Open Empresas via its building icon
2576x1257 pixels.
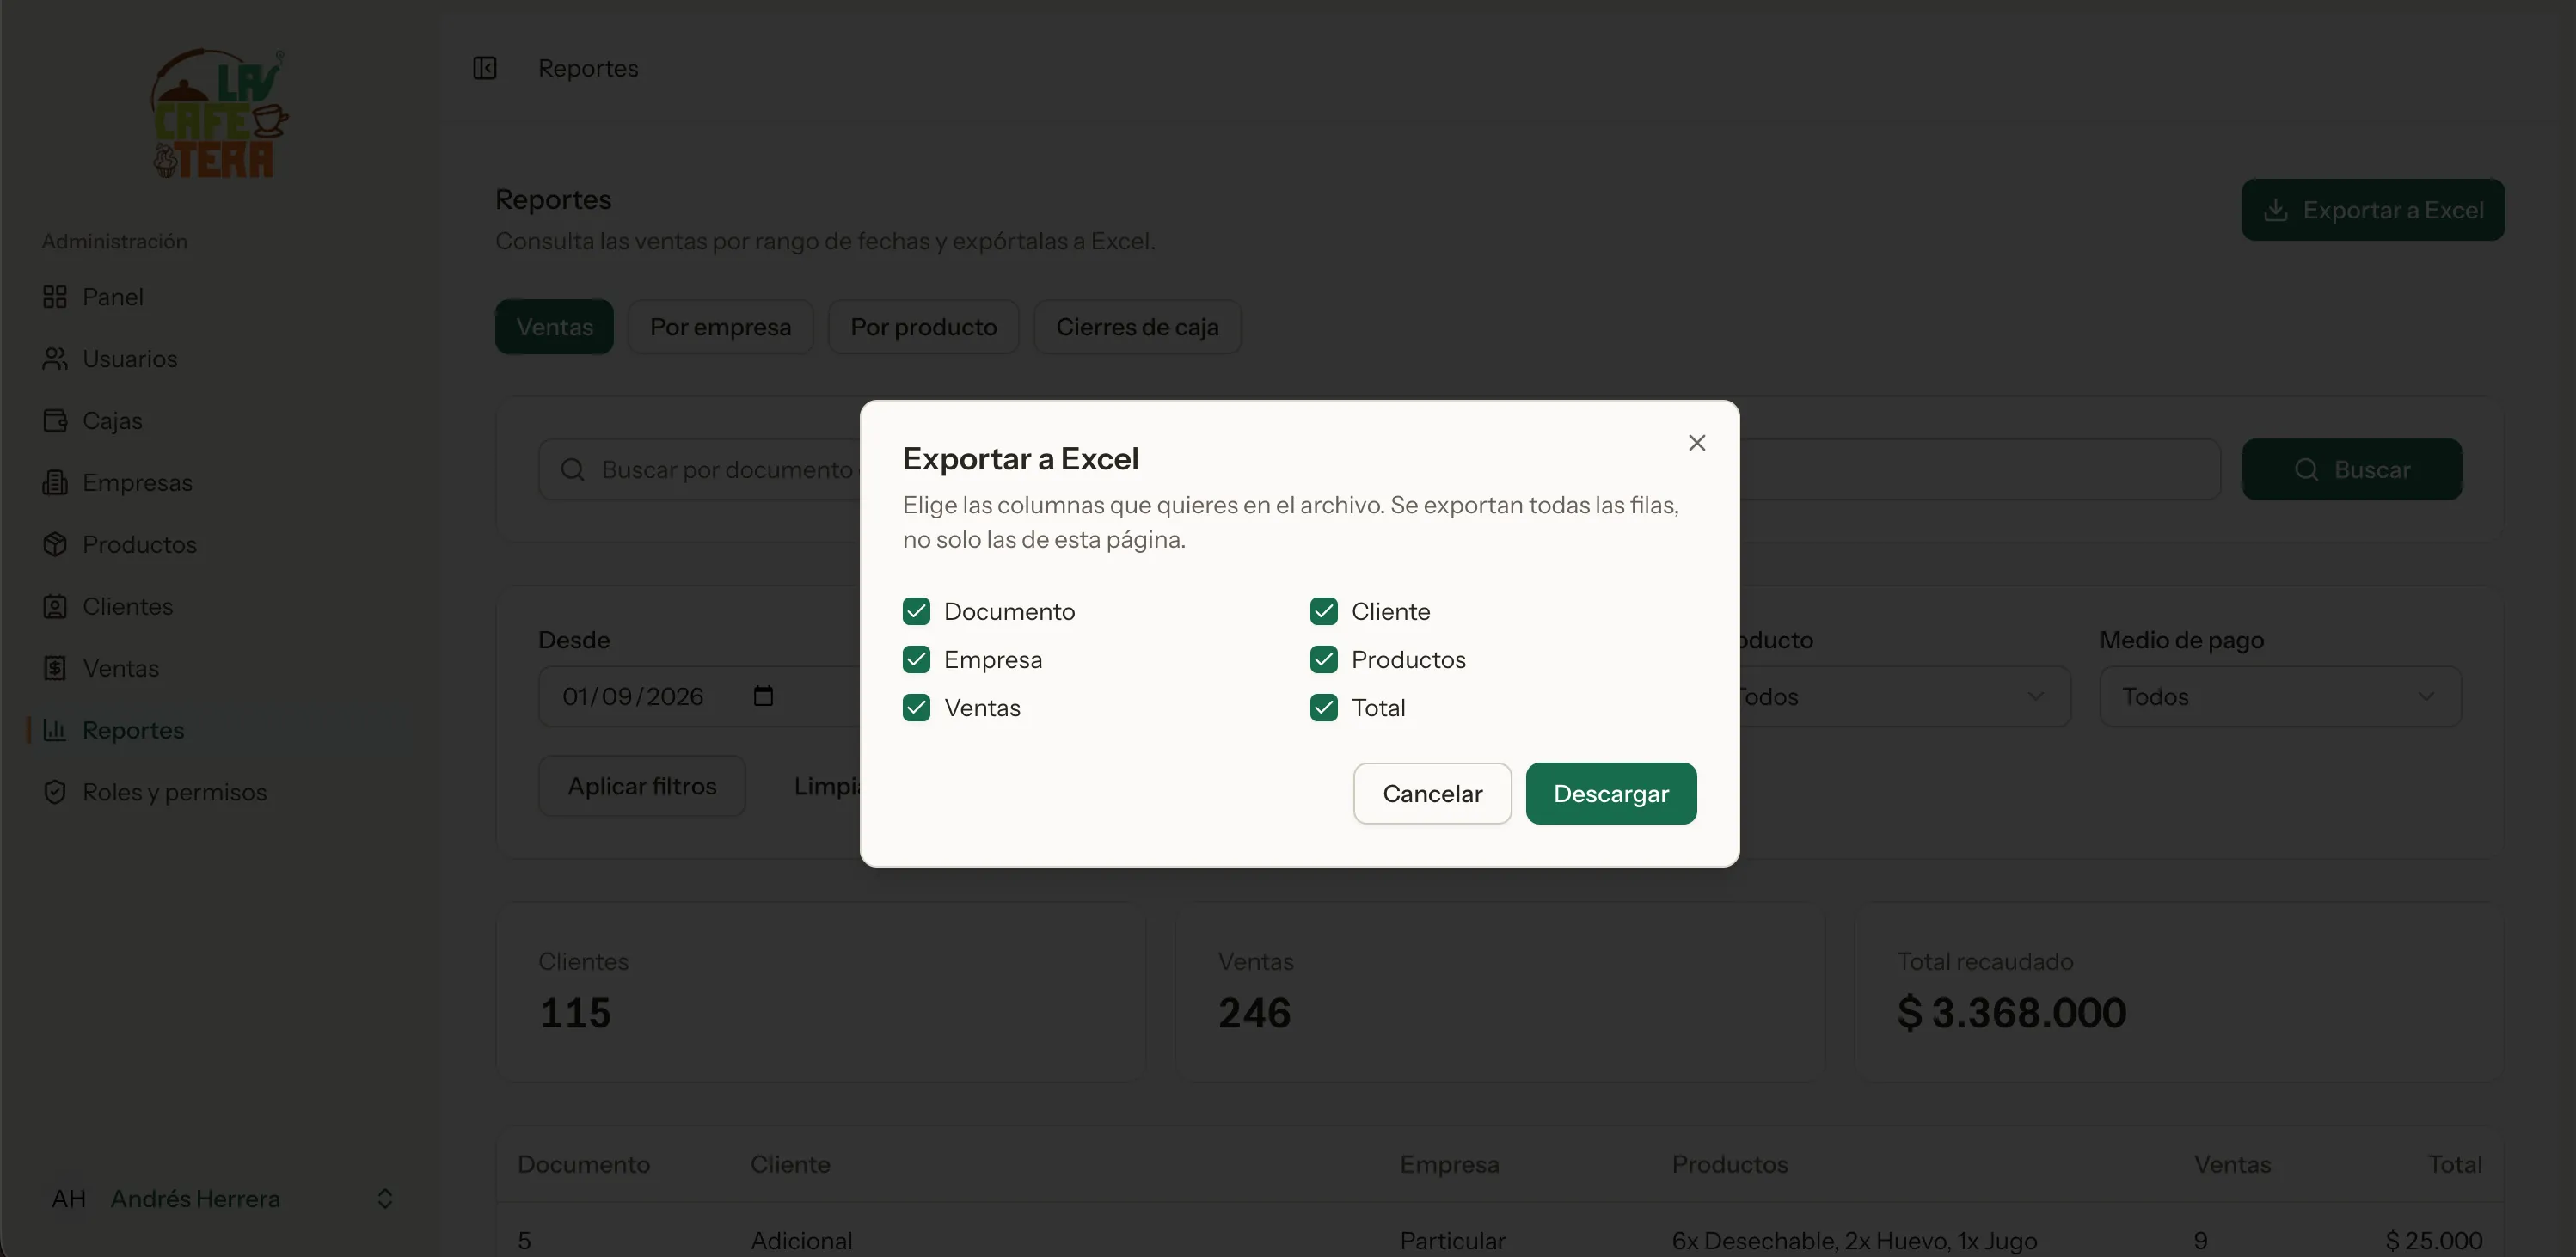[x=55, y=483]
